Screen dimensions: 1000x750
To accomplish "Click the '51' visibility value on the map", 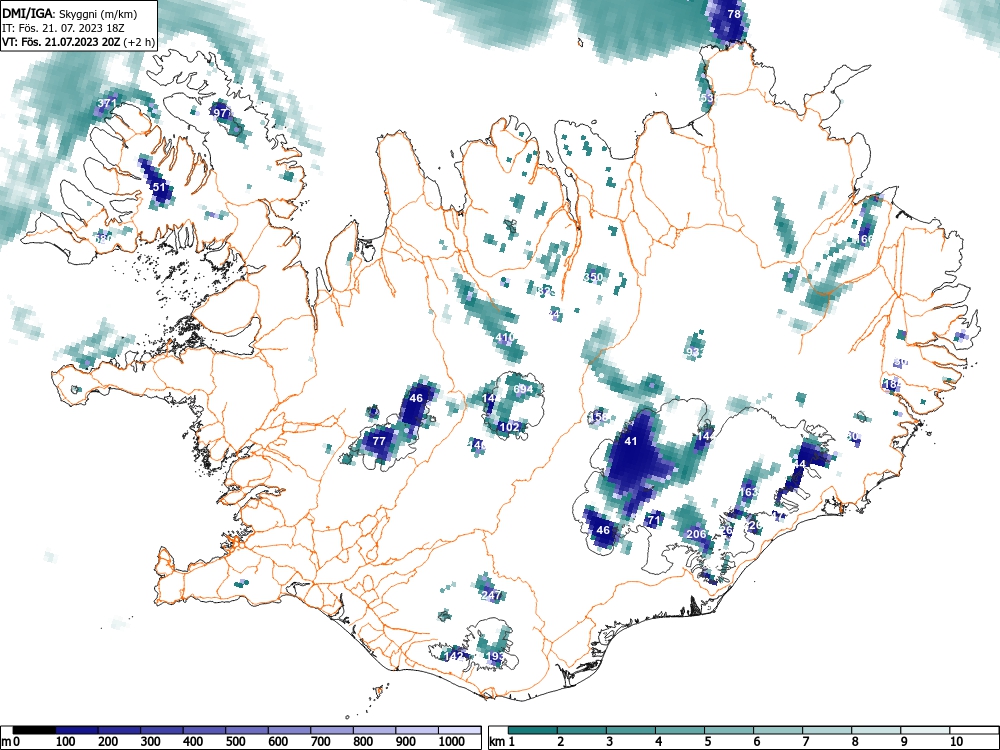I will coord(159,188).
